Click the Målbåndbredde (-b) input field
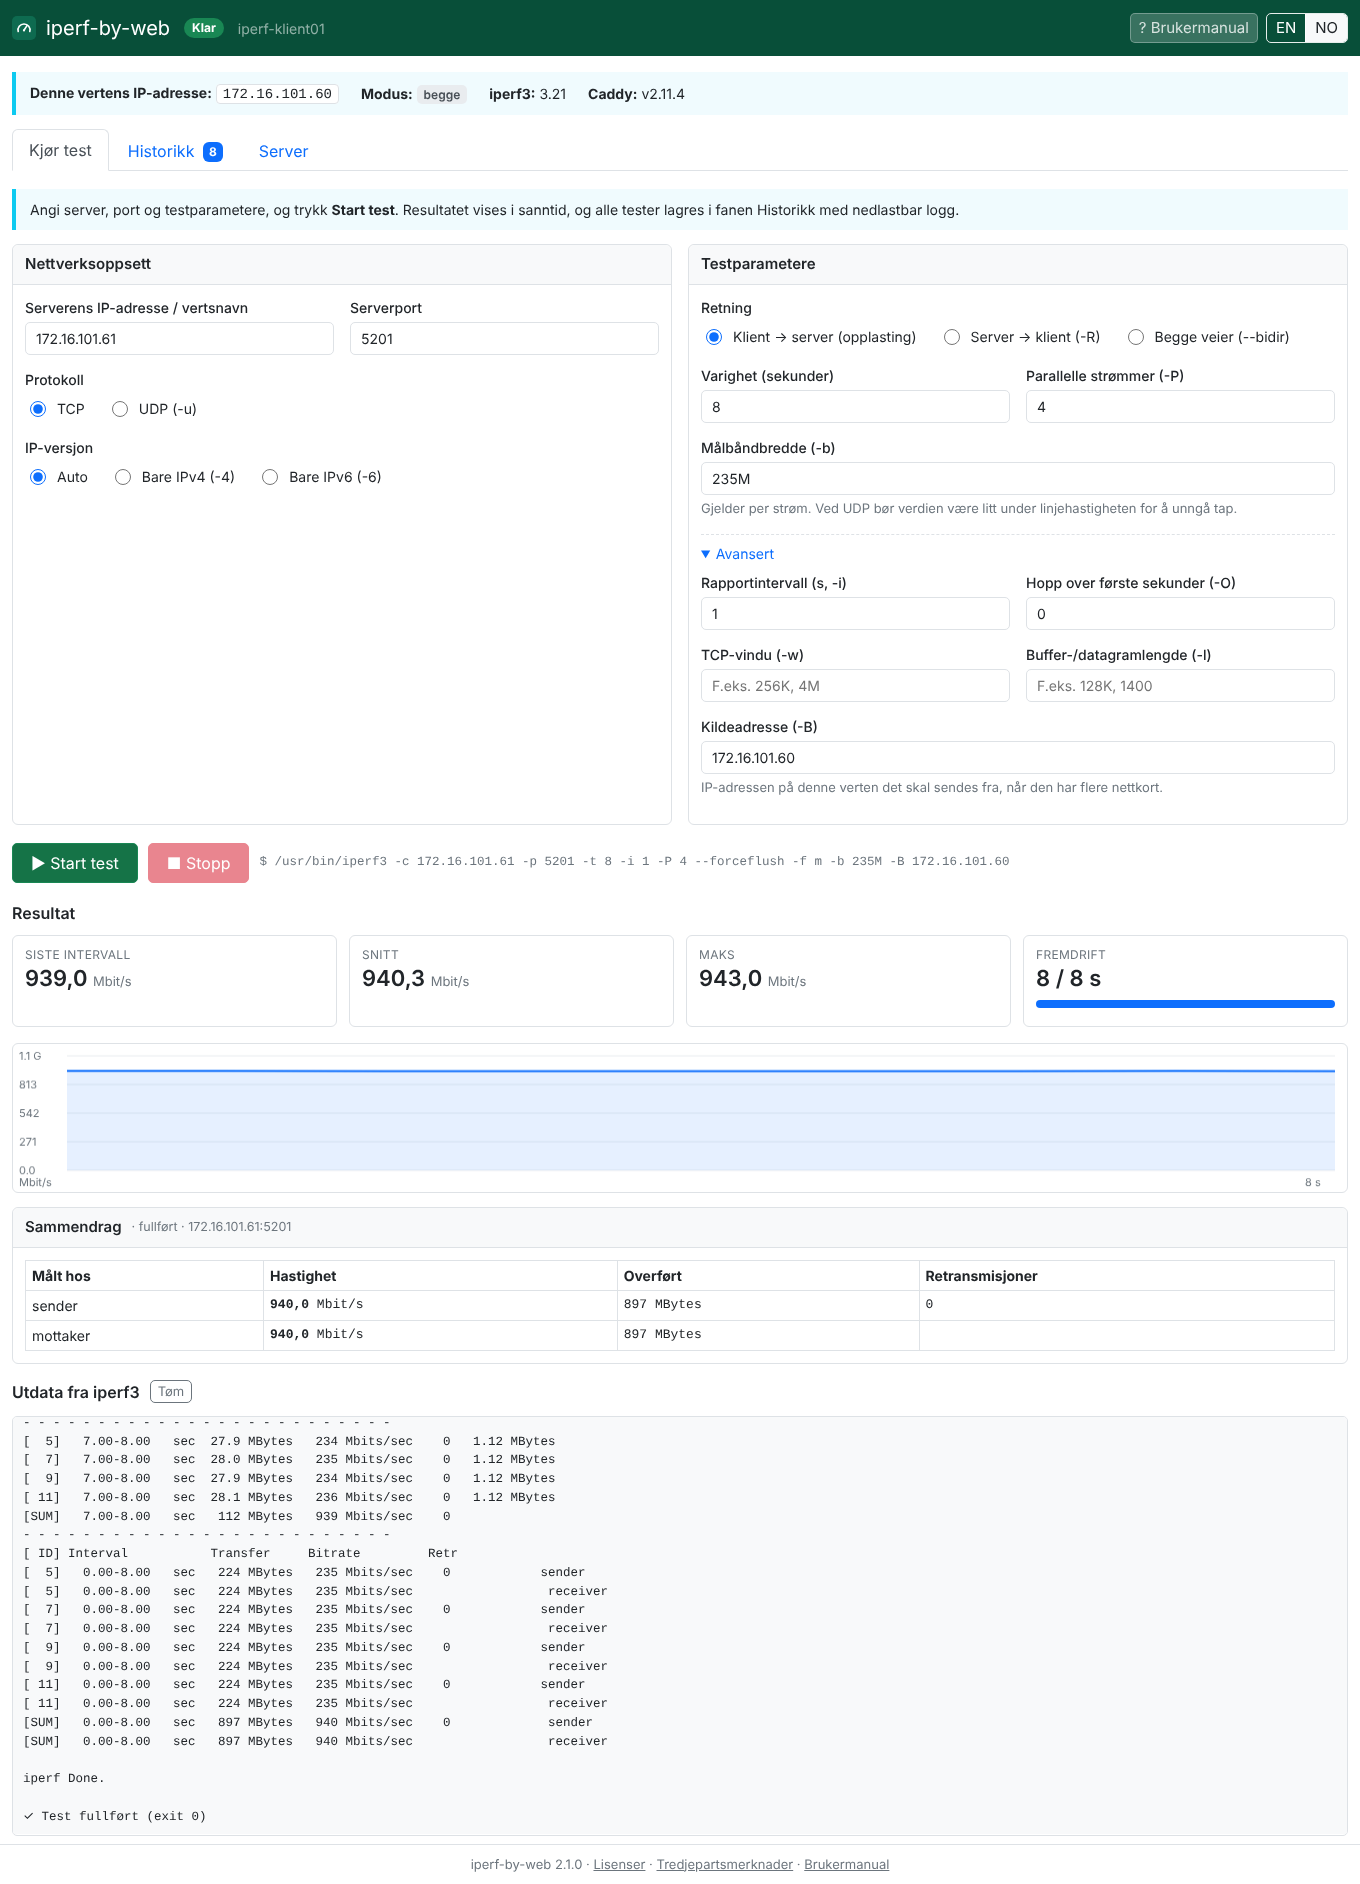The height and width of the screenshot is (1884, 1360). 1018,479
